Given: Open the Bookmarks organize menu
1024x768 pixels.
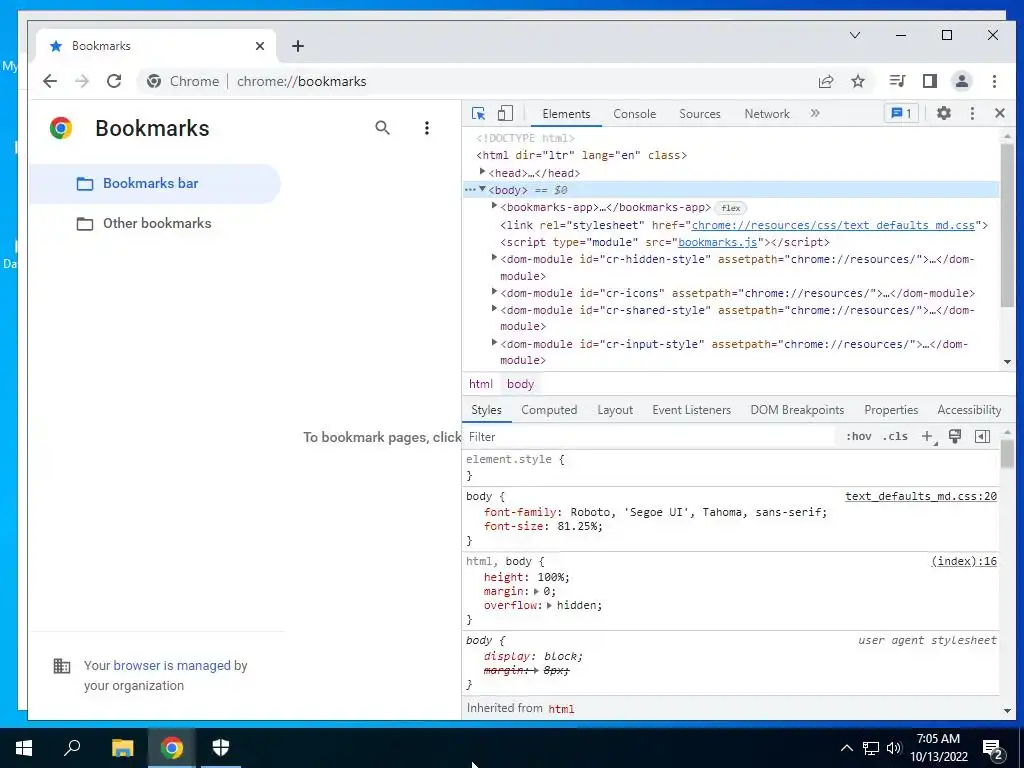Looking at the screenshot, I should [x=426, y=128].
